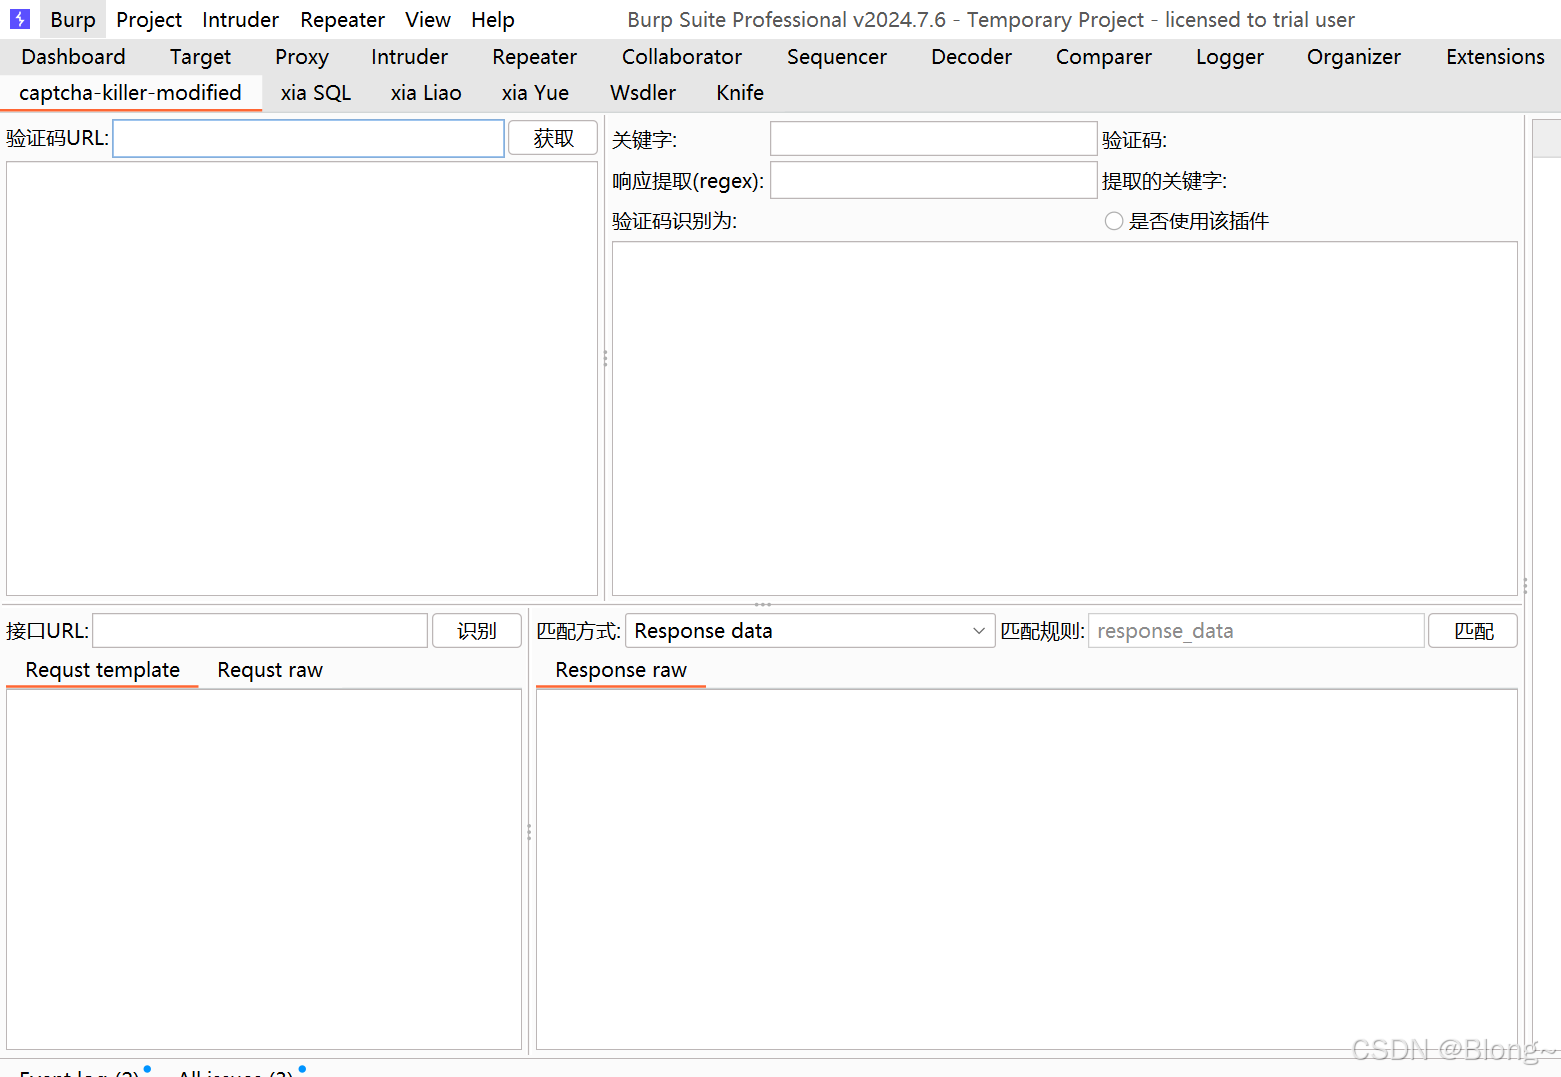Click the 识别 button

click(x=477, y=631)
